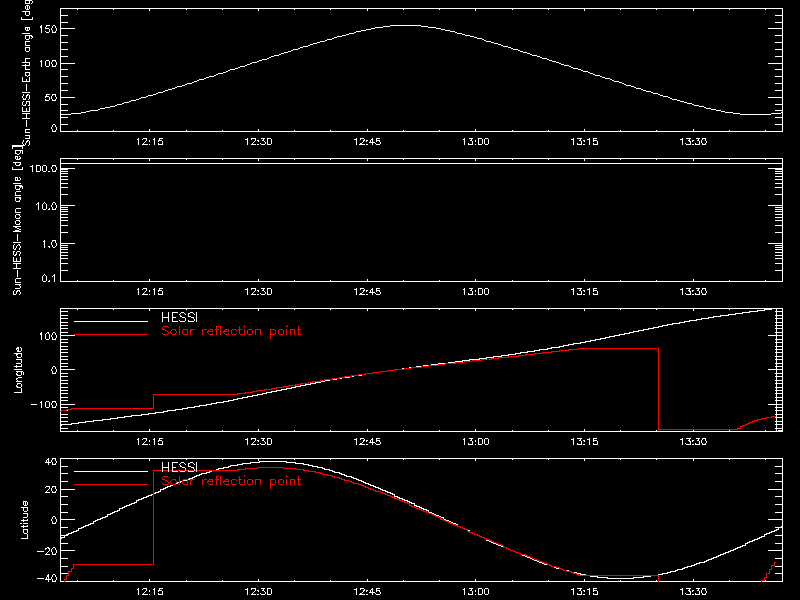
Task: Select the -20 label on Latitude axis
Action: 47,551
